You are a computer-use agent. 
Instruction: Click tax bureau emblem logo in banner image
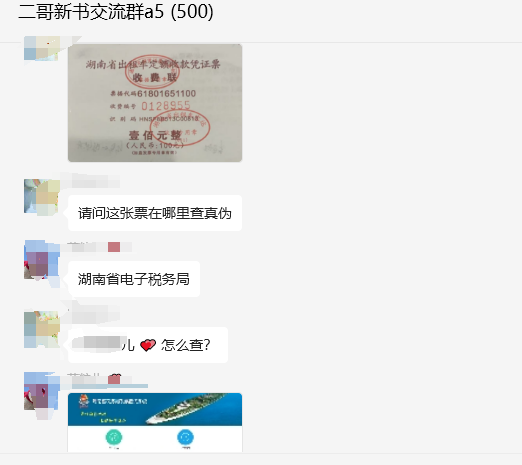[84, 401]
